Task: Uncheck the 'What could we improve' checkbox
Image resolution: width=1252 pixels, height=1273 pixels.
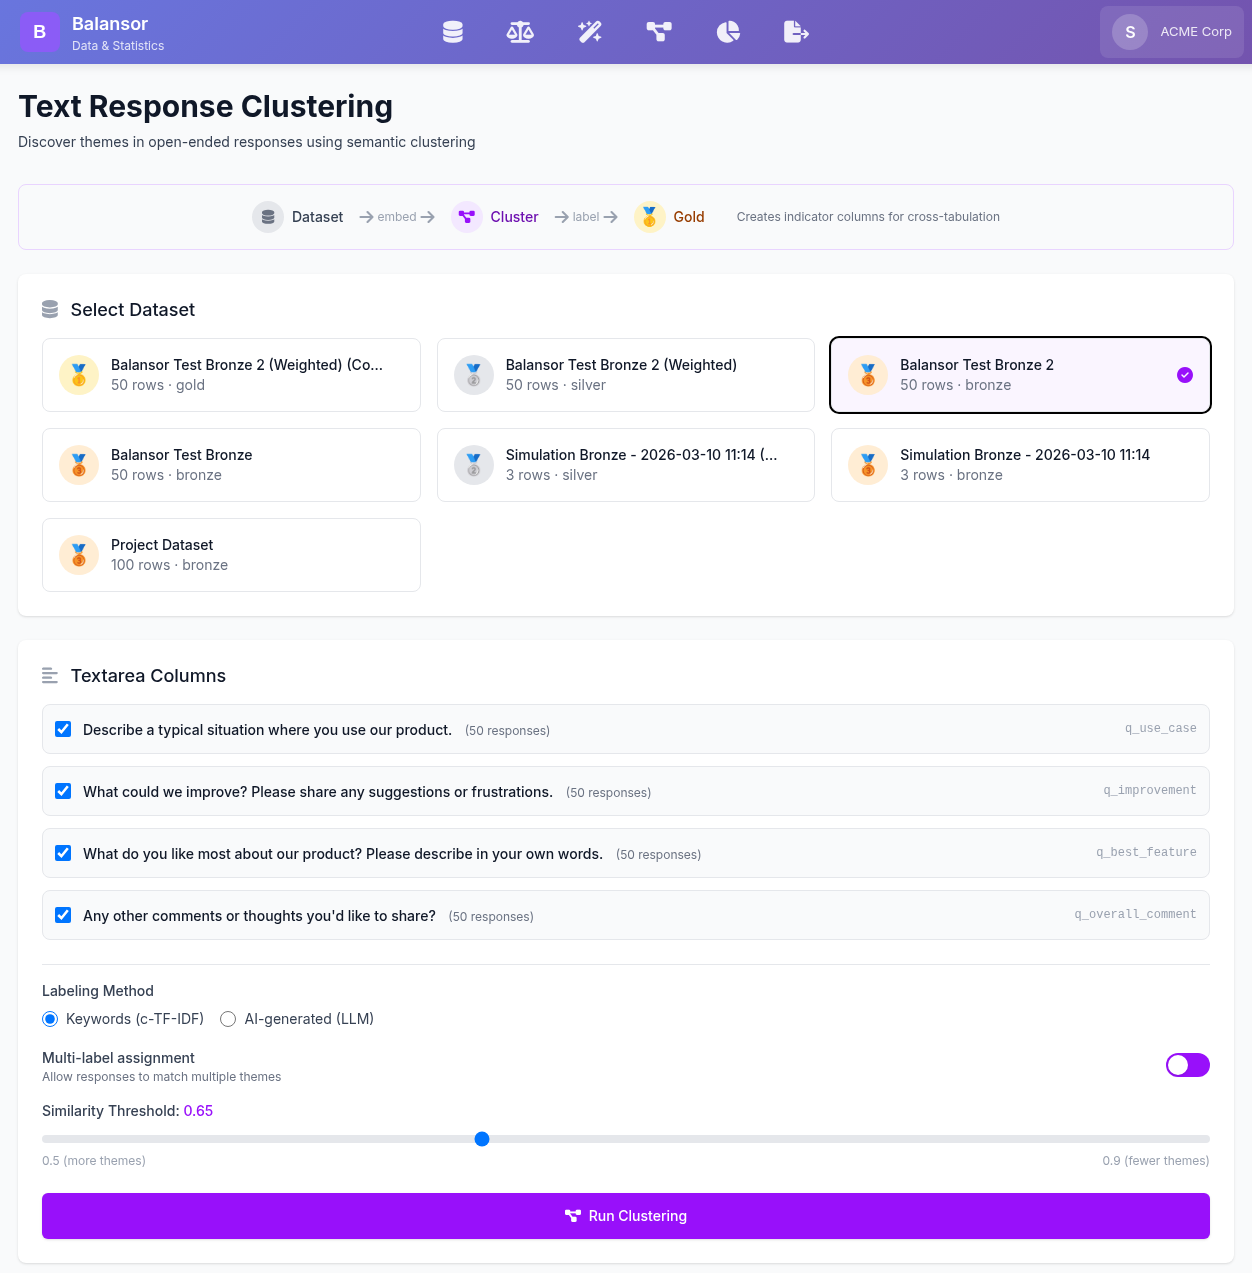Action: [63, 791]
